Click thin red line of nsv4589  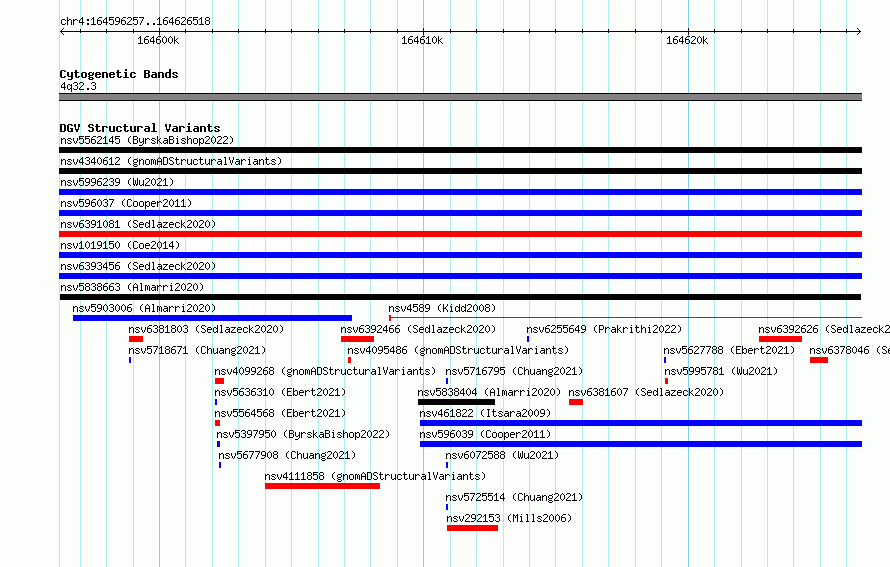click(625, 318)
